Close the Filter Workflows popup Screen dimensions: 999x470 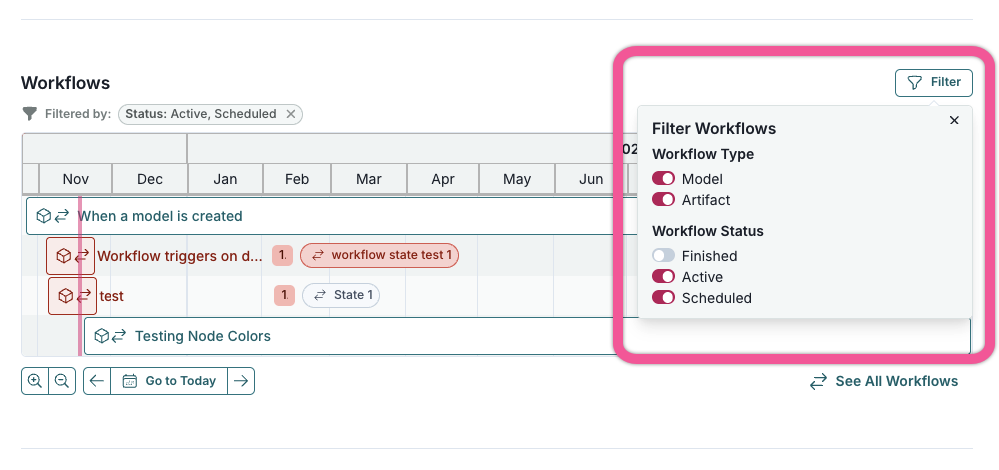pyautogui.click(x=954, y=120)
